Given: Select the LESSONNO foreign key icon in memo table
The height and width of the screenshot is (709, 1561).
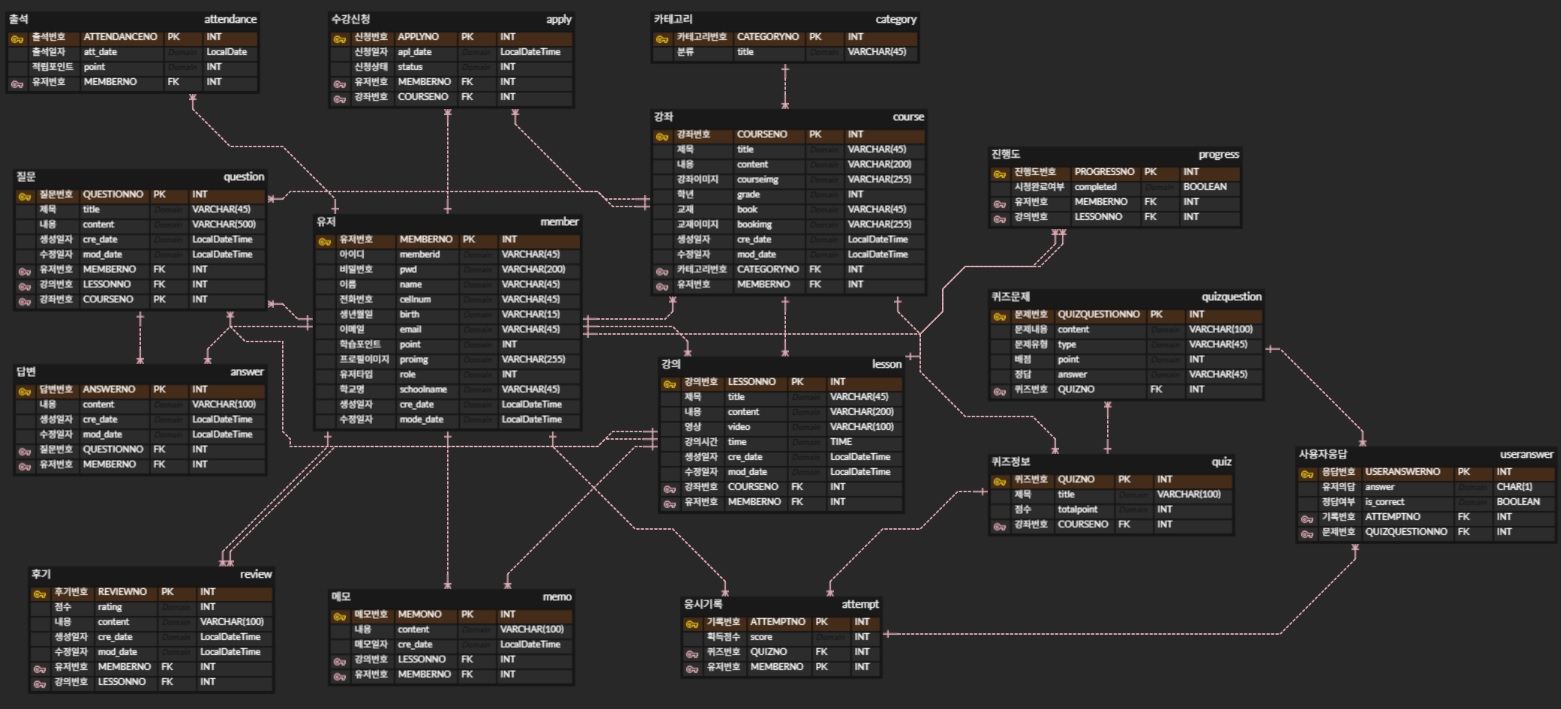Looking at the screenshot, I should pyautogui.click(x=340, y=660).
